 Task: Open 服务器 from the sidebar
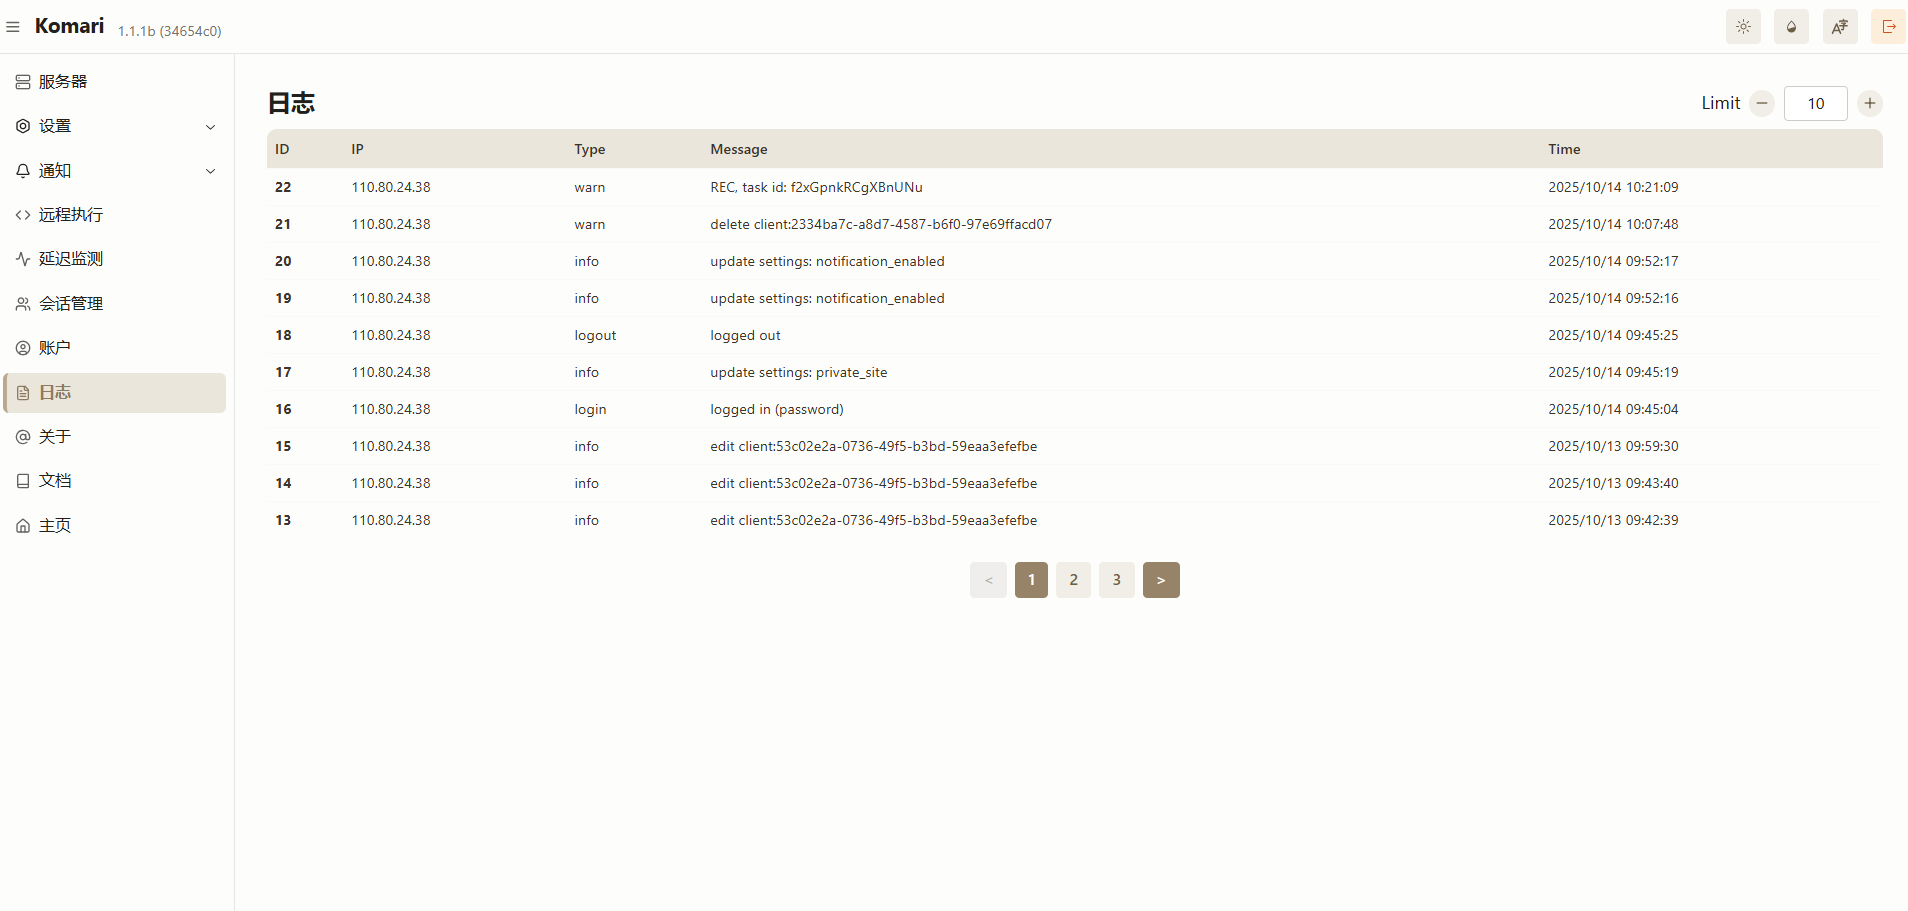coord(64,81)
